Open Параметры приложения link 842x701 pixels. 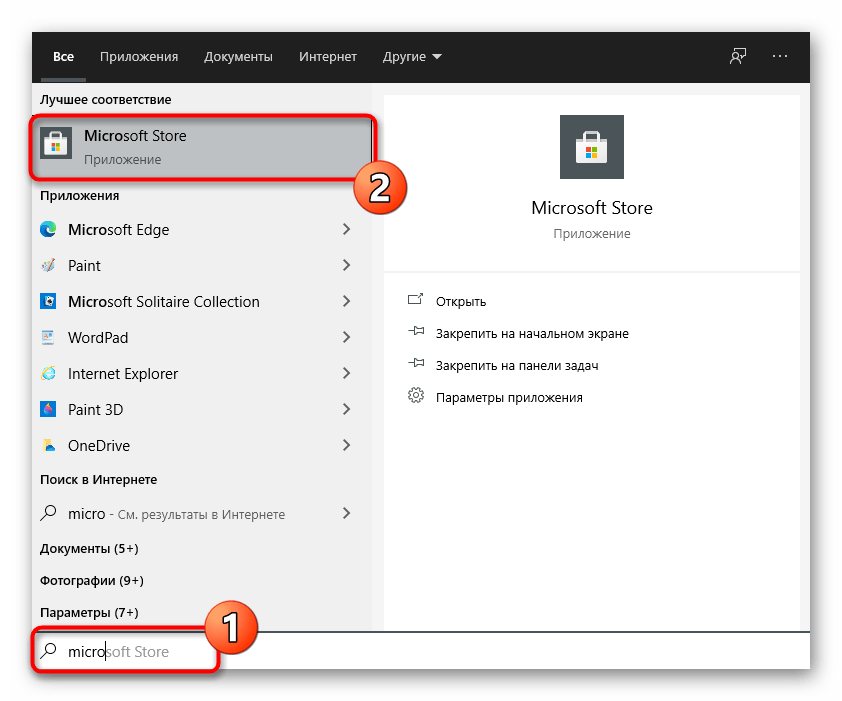508,397
